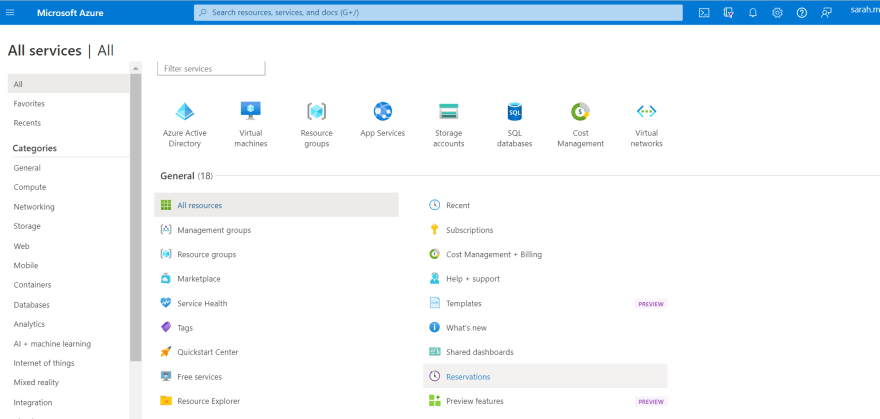Click the Free services icon
This screenshot has height=419, width=880.
[166, 376]
